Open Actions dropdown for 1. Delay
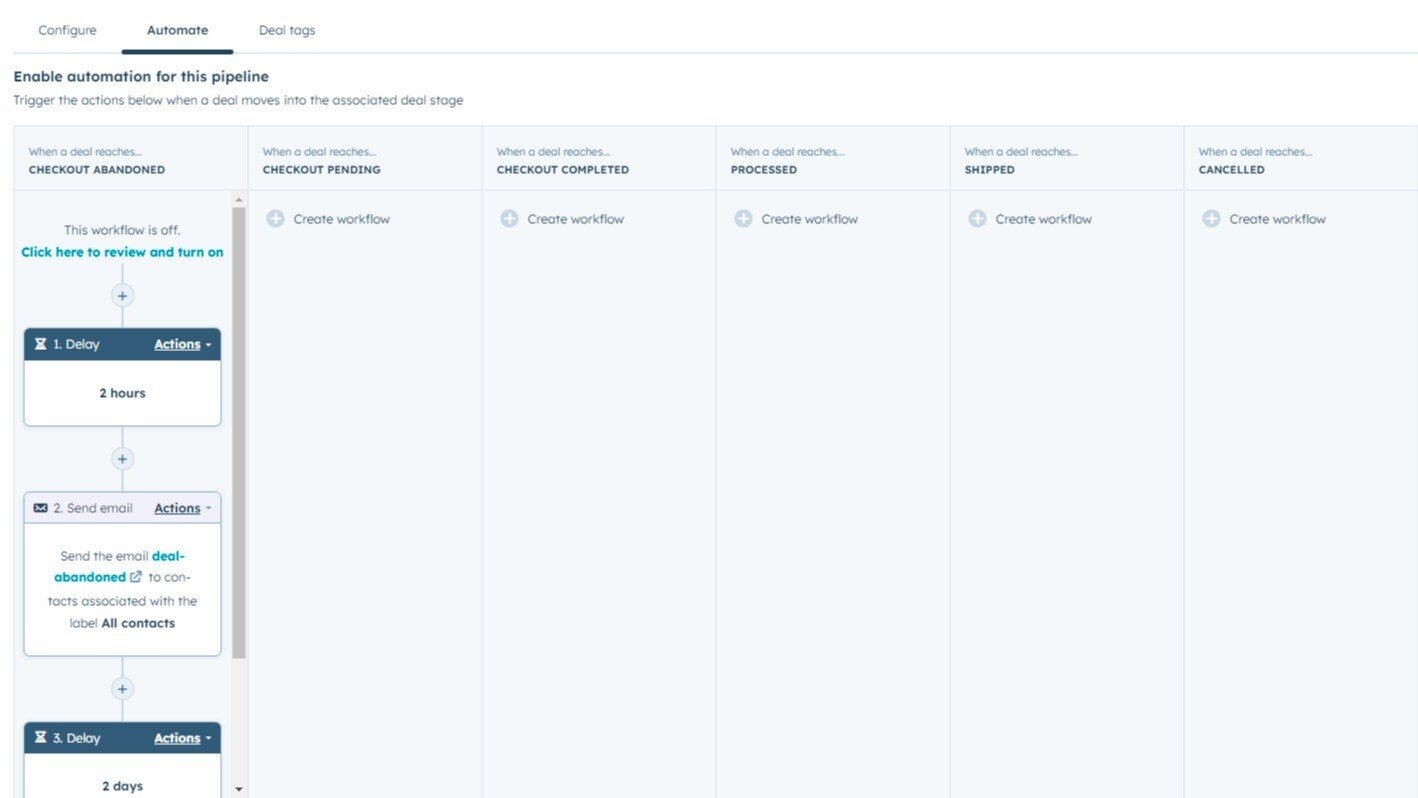Screen dimensions: 1418x798 point(182,344)
